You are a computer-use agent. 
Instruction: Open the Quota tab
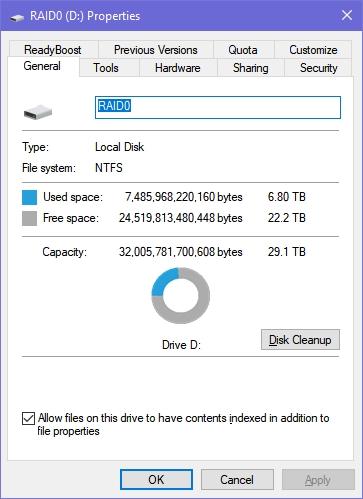[243, 49]
